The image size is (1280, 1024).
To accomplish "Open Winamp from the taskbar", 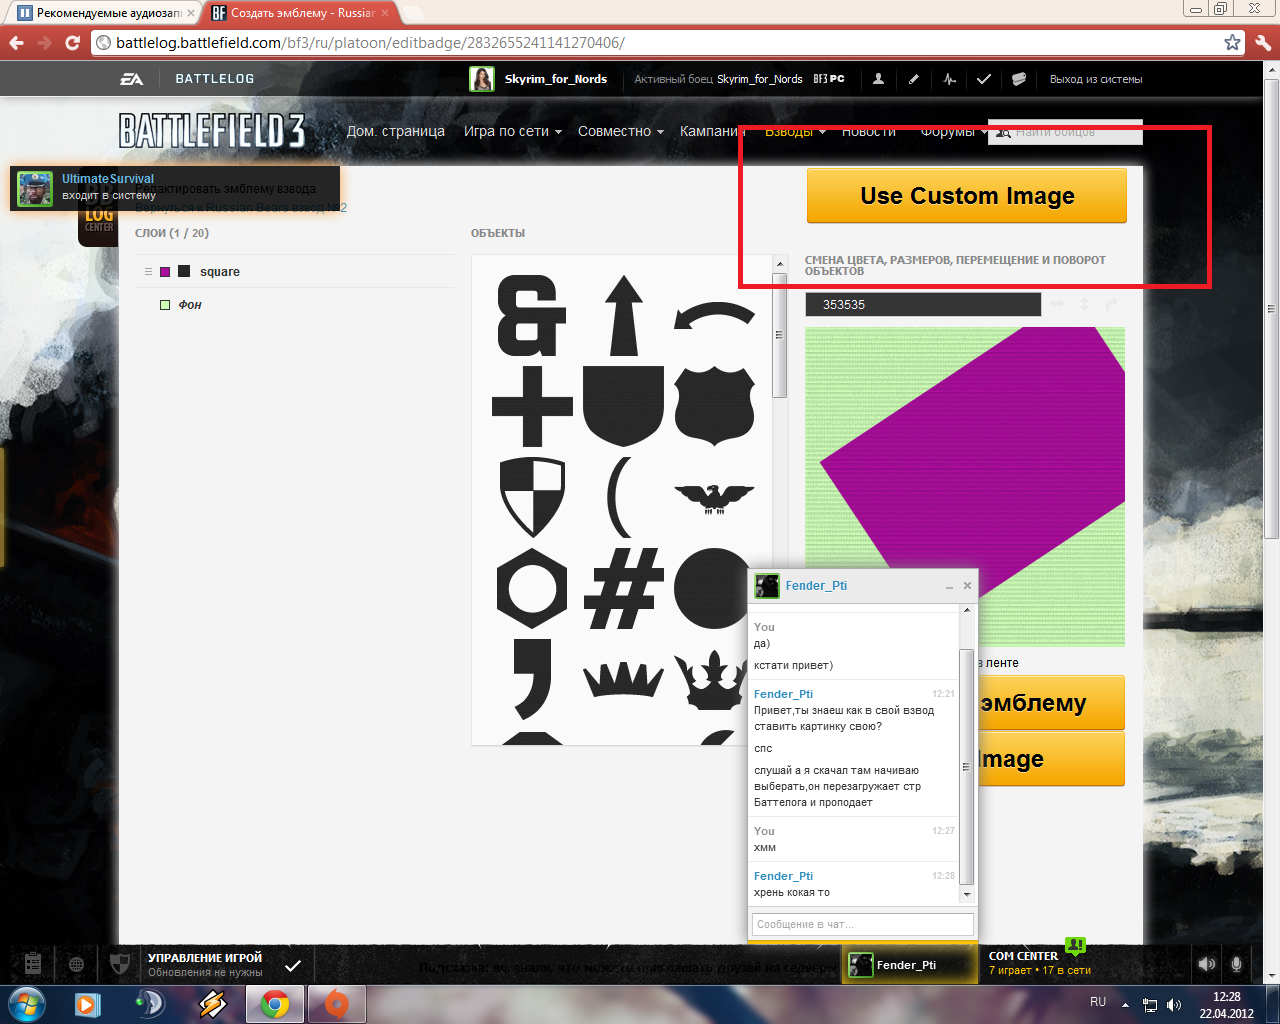I will click(212, 1003).
